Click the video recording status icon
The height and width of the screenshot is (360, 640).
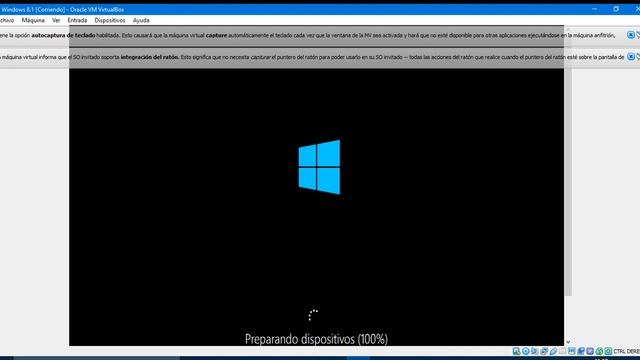click(581, 351)
